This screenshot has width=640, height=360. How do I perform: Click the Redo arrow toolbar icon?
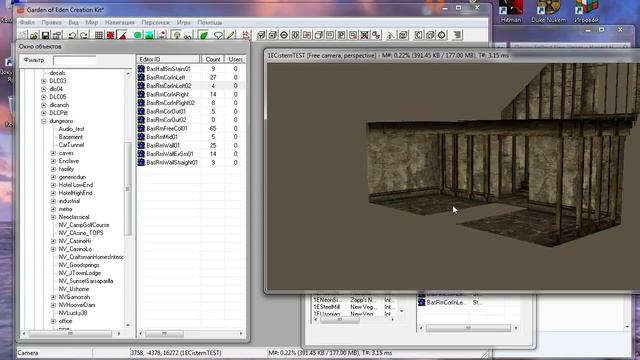click(84, 35)
